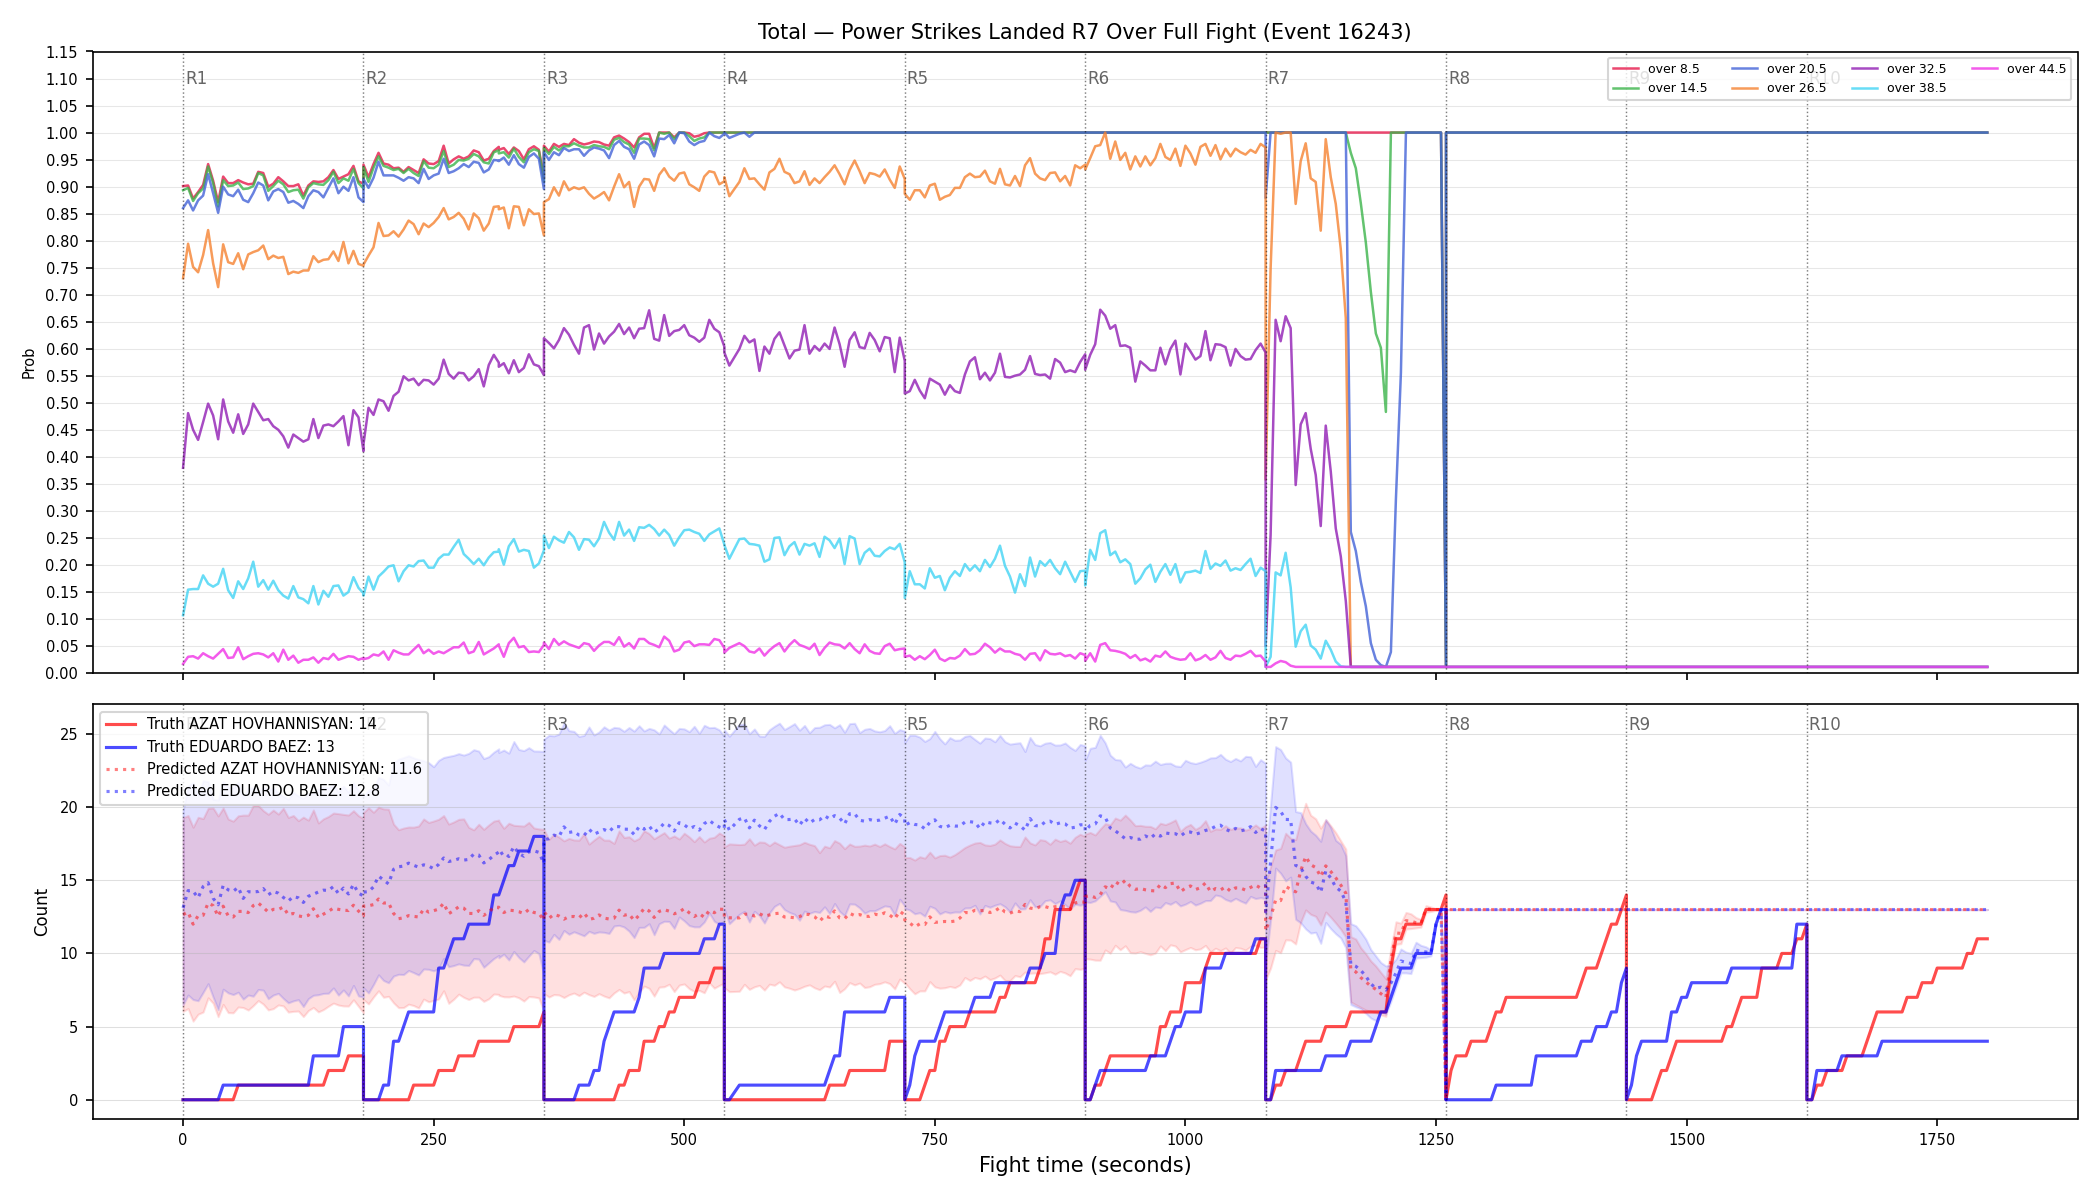The height and width of the screenshot is (1200, 2100).
Task: Click the 1250 tick on the time axis
Action: [x=1436, y=1139]
